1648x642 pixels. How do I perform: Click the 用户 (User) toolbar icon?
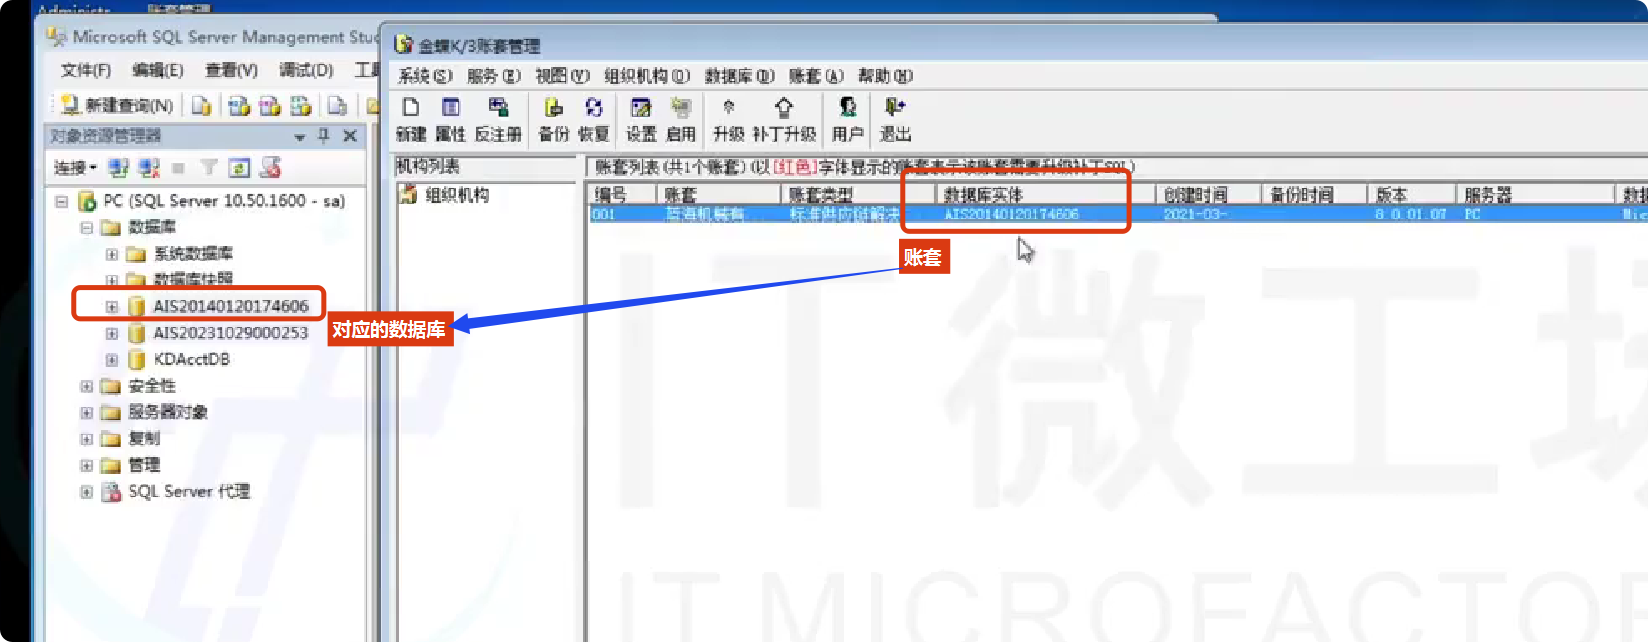click(x=847, y=119)
